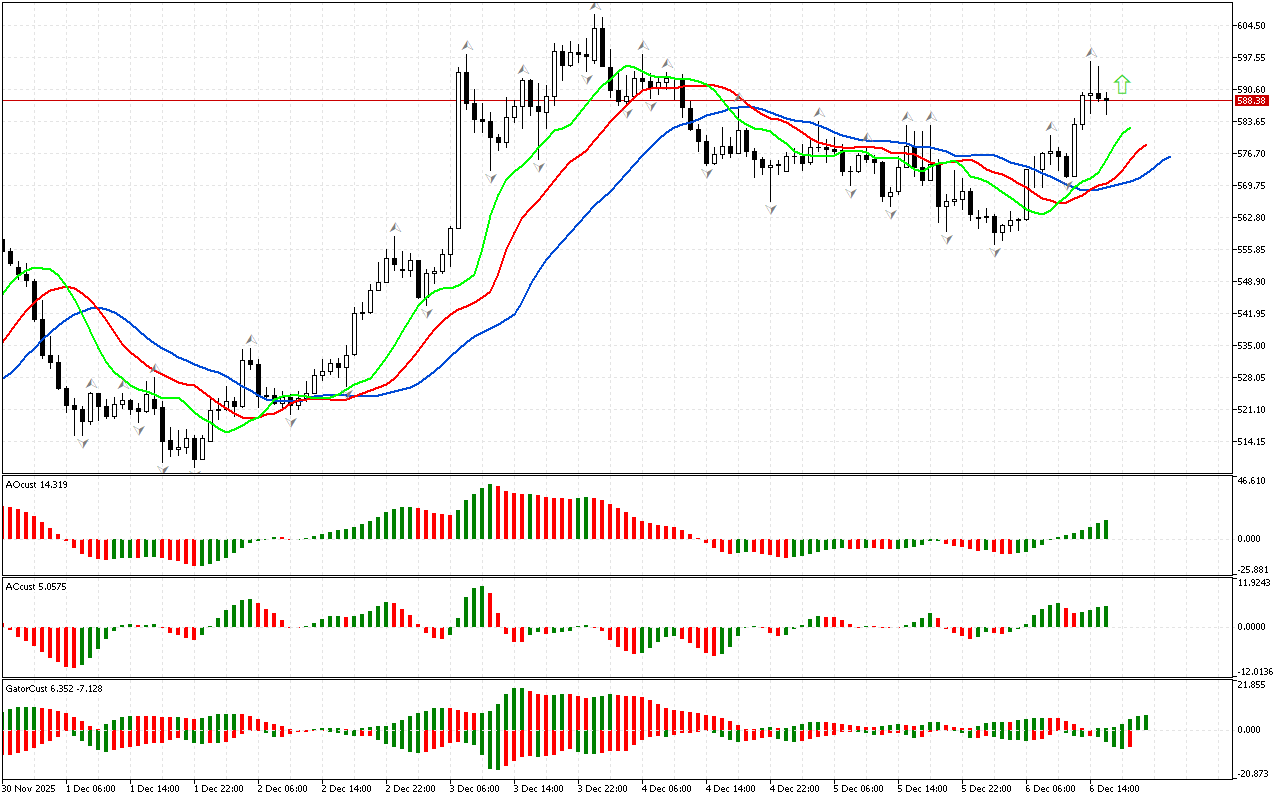
Task: Select the up fractal above the latest candle high
Action: click(1091, 52)
